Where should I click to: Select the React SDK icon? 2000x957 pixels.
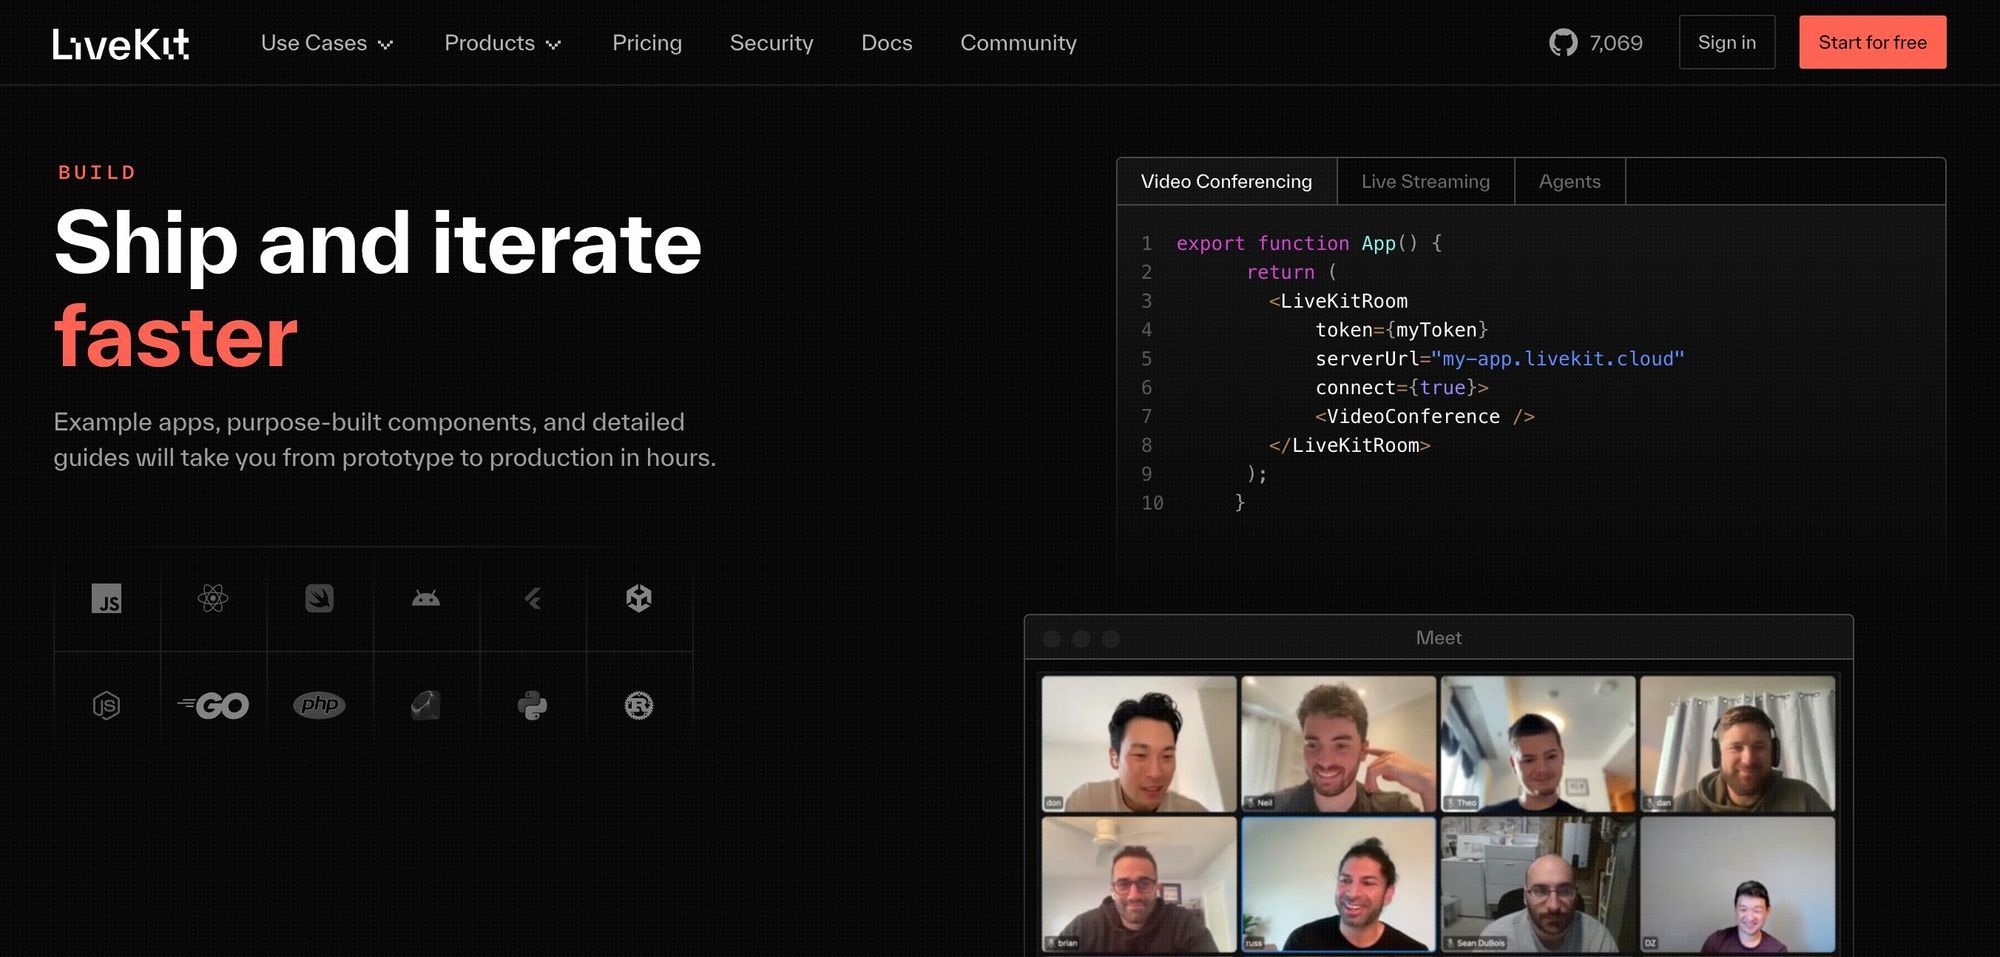click(213, 599)
